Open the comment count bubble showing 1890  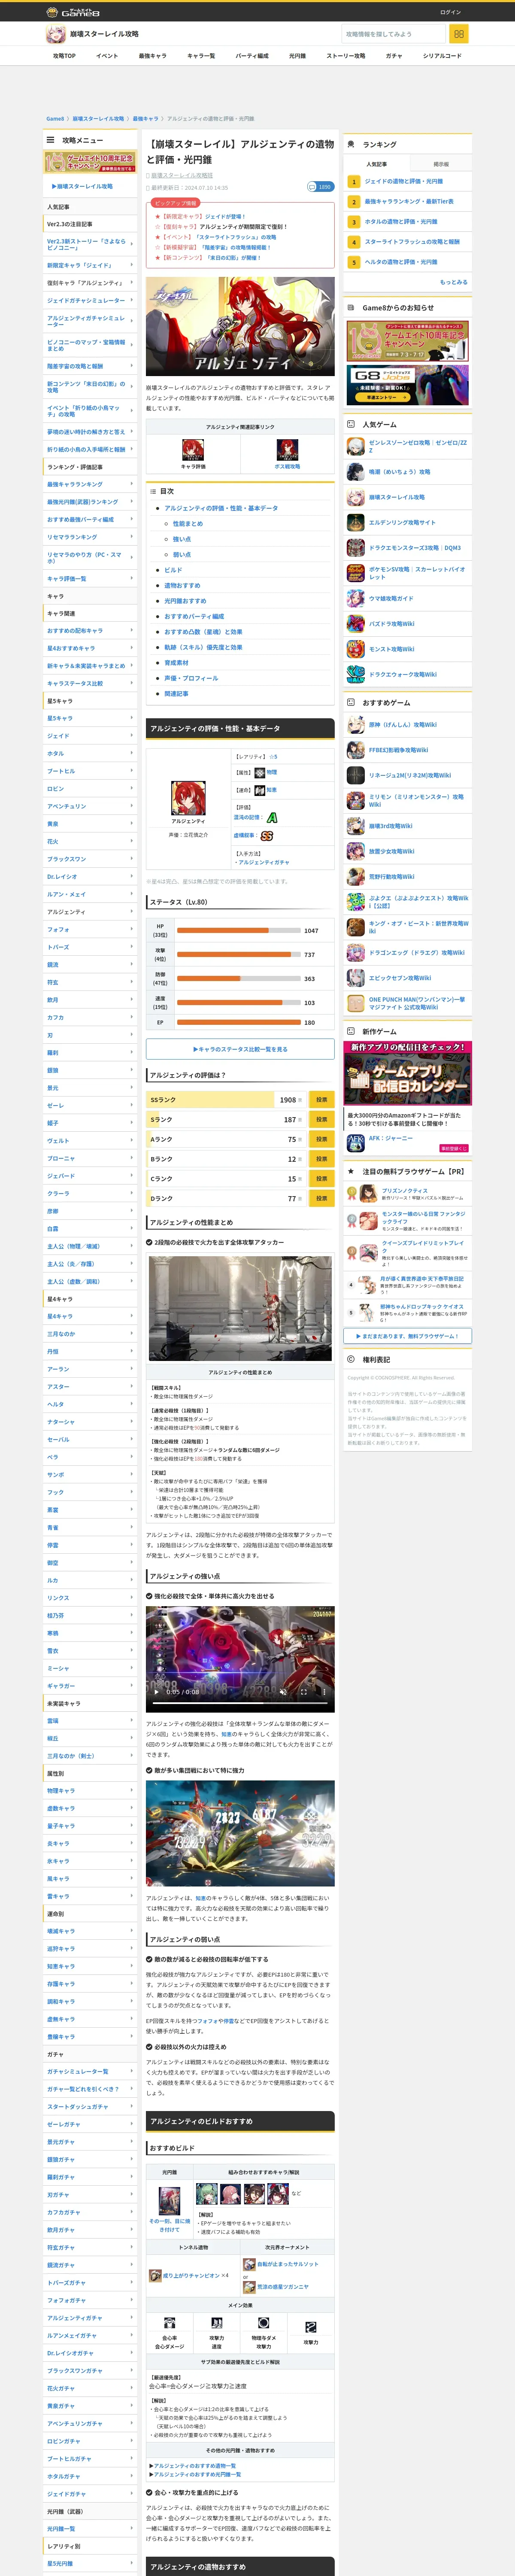320,187
